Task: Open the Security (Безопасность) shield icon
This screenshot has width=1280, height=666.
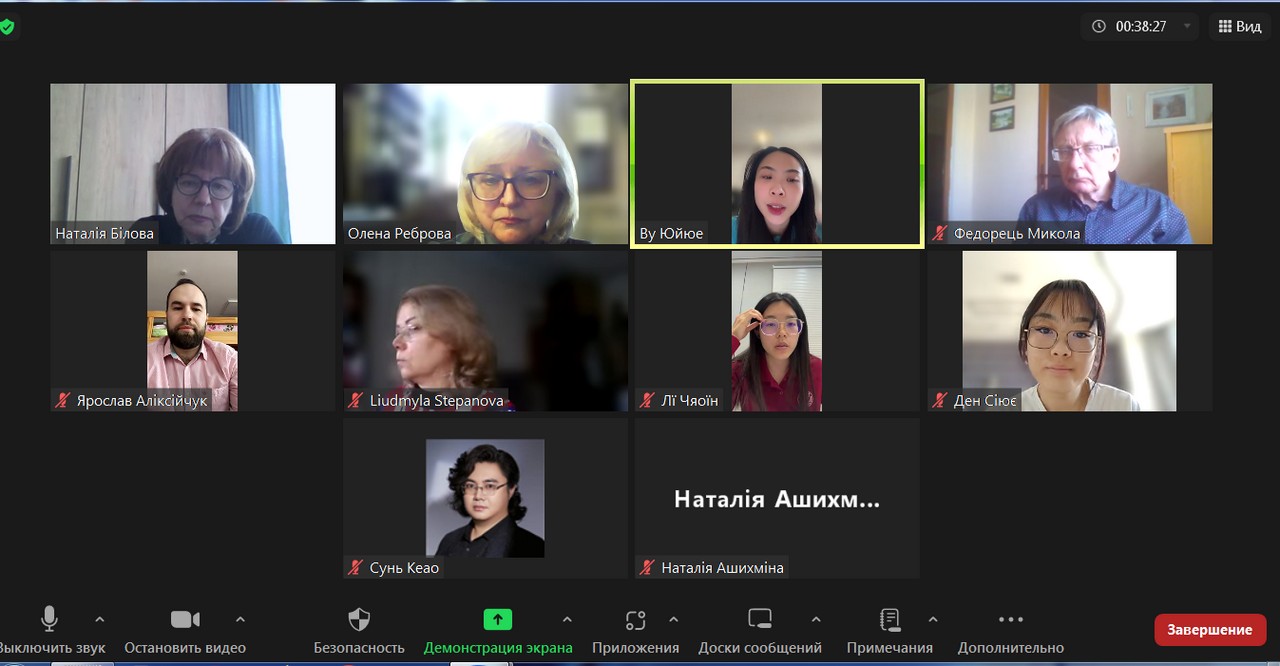Action: pos(359,620)
